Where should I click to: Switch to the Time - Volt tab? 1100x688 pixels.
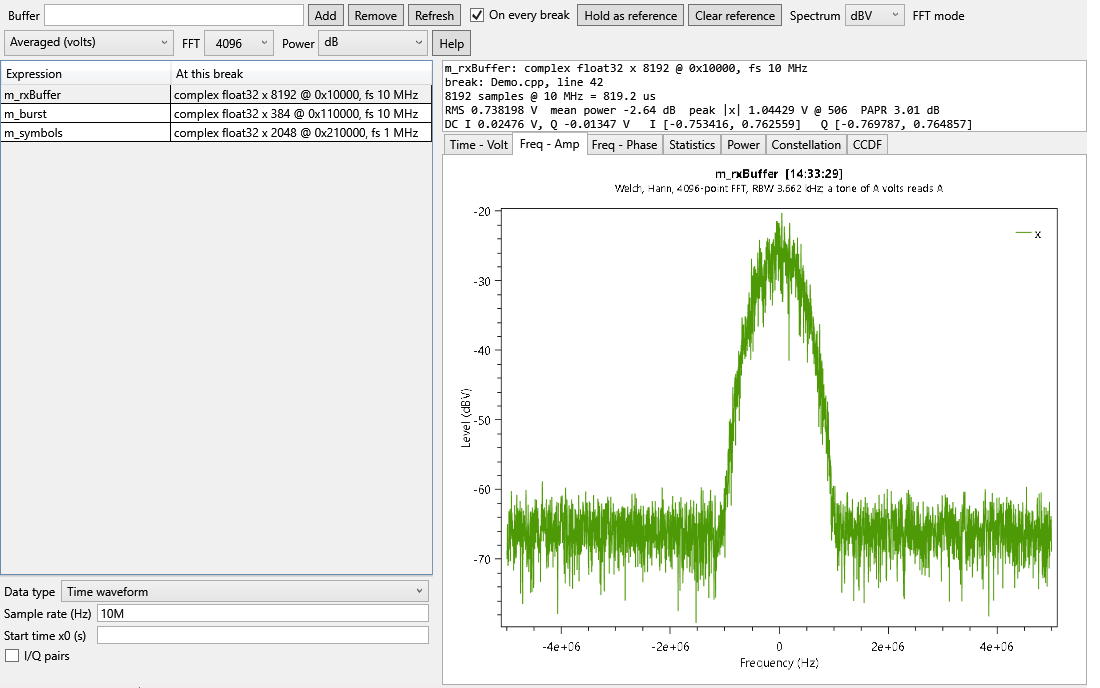click(x=478, y=144)
